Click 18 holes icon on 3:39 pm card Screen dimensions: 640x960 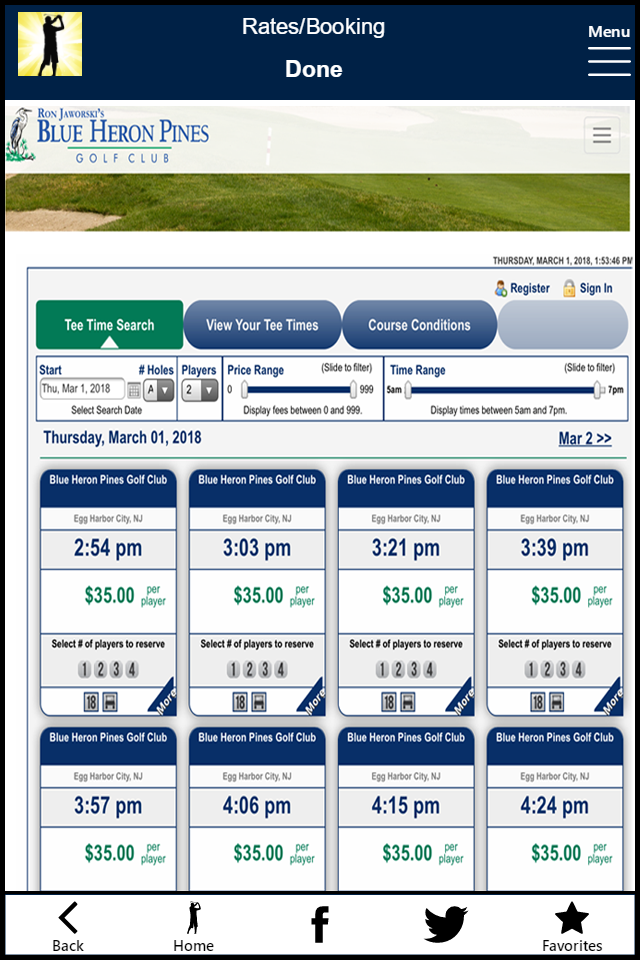point(538,702)
